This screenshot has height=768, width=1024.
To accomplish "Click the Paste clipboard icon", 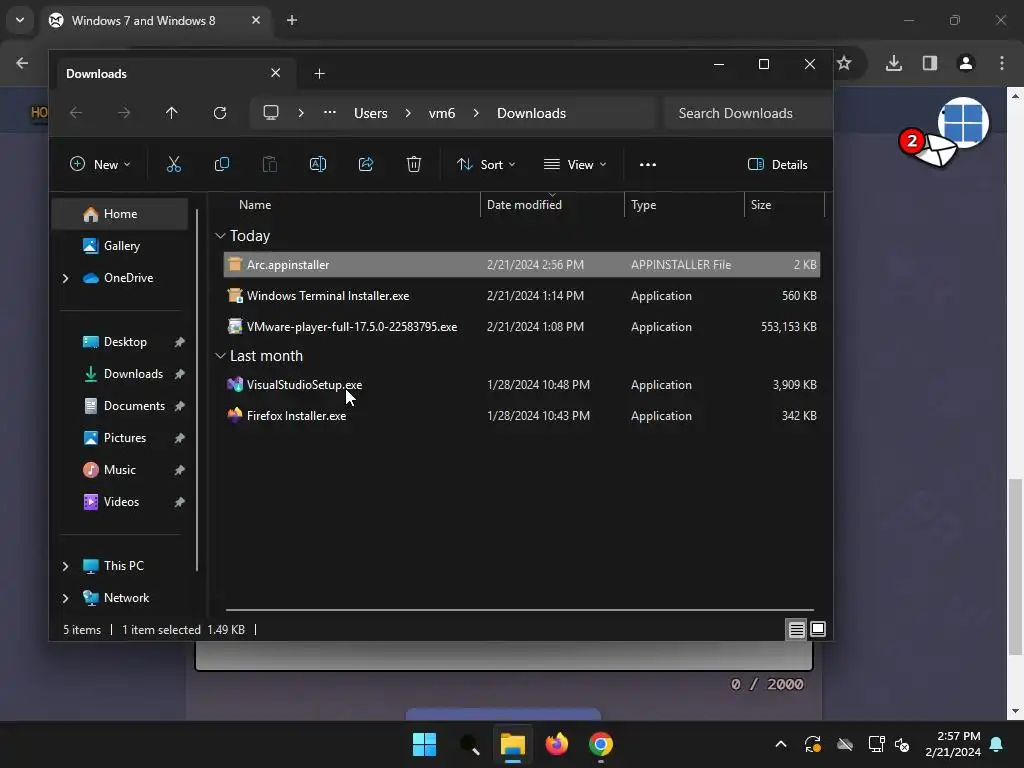I will pyautogui.click(x=270, y=165).
